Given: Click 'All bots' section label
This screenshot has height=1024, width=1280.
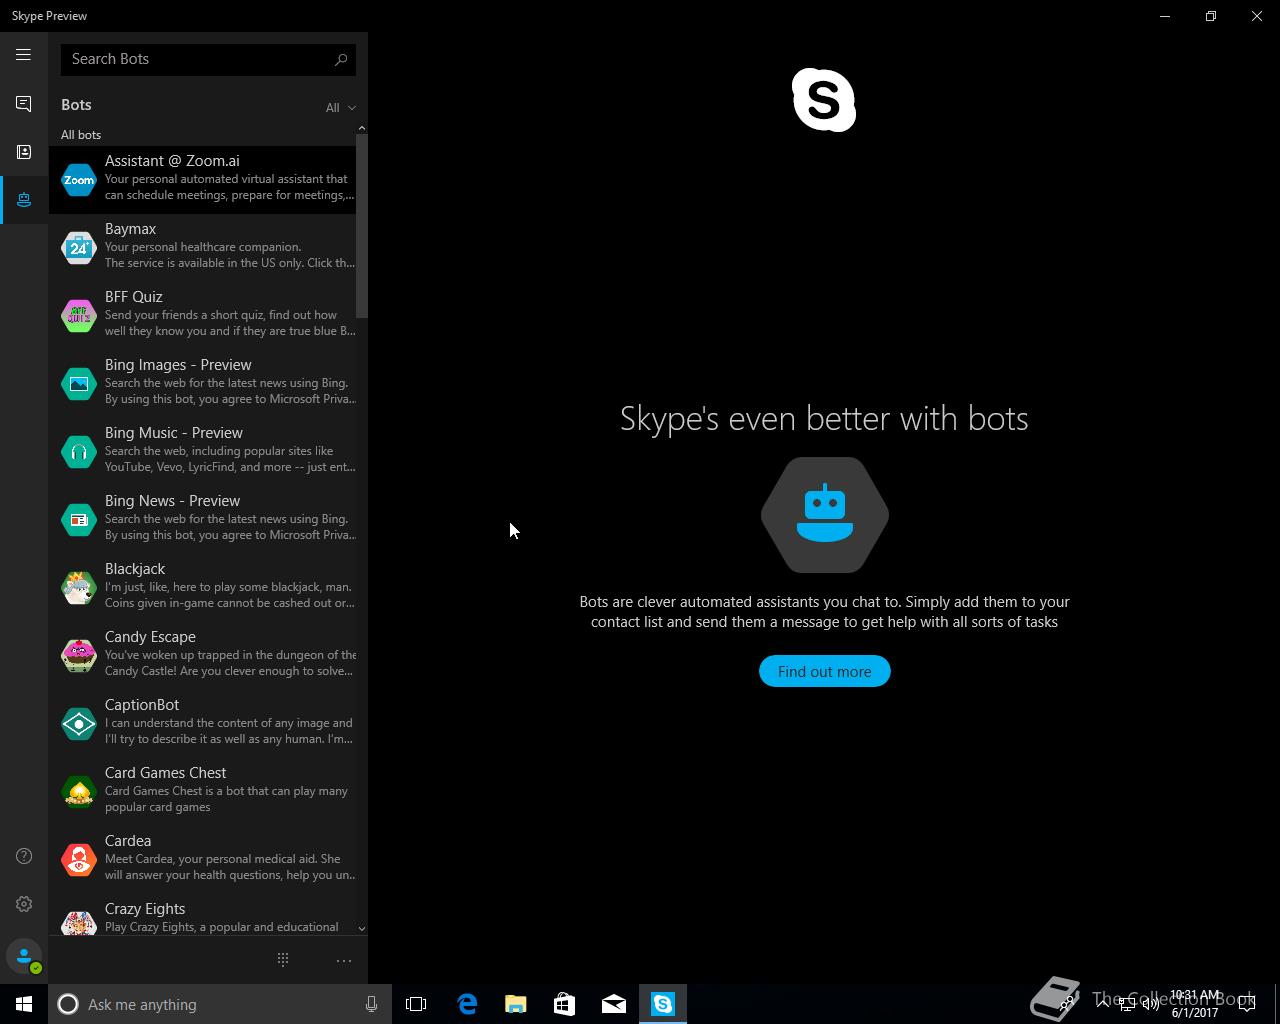Looking at the screenshot, I should 81,134.
